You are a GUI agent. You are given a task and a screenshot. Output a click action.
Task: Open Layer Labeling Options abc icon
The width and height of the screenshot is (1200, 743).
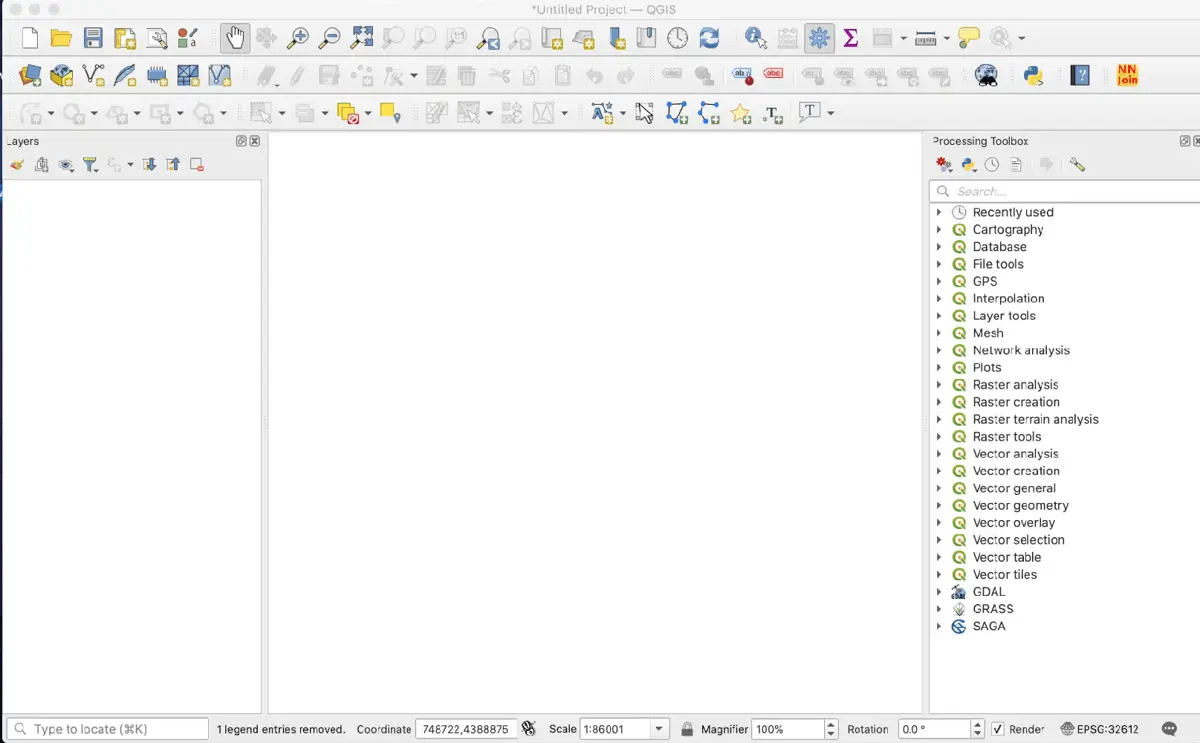(x=742, y=75)
